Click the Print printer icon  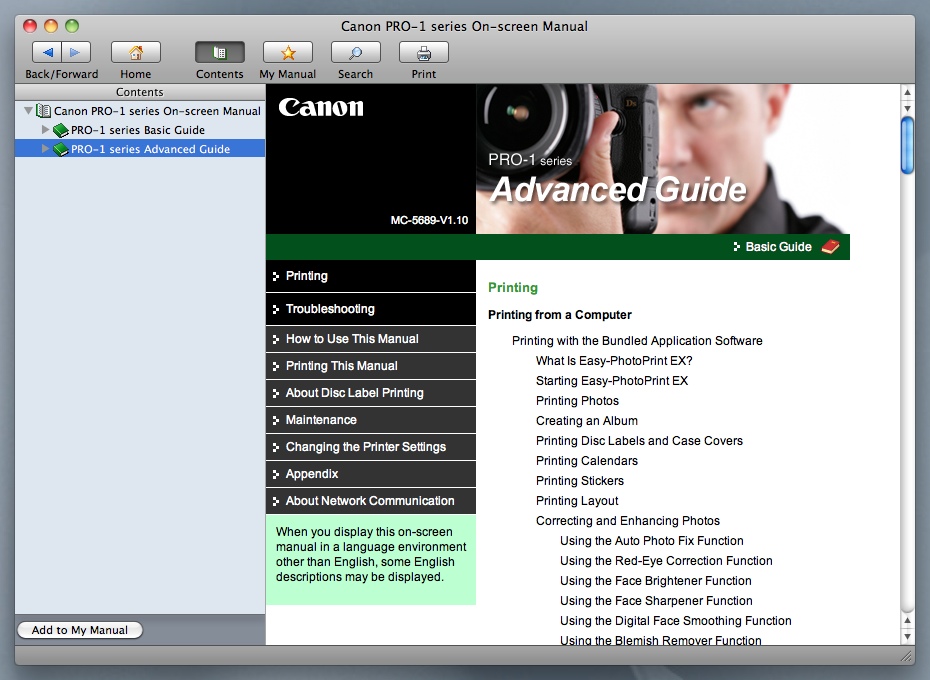423,52
